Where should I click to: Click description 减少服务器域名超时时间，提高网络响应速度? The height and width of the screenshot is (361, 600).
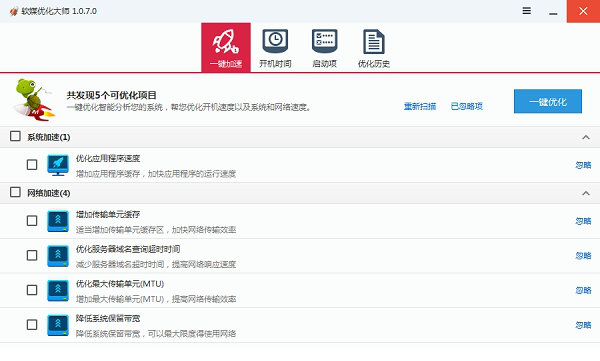(156, 264)
